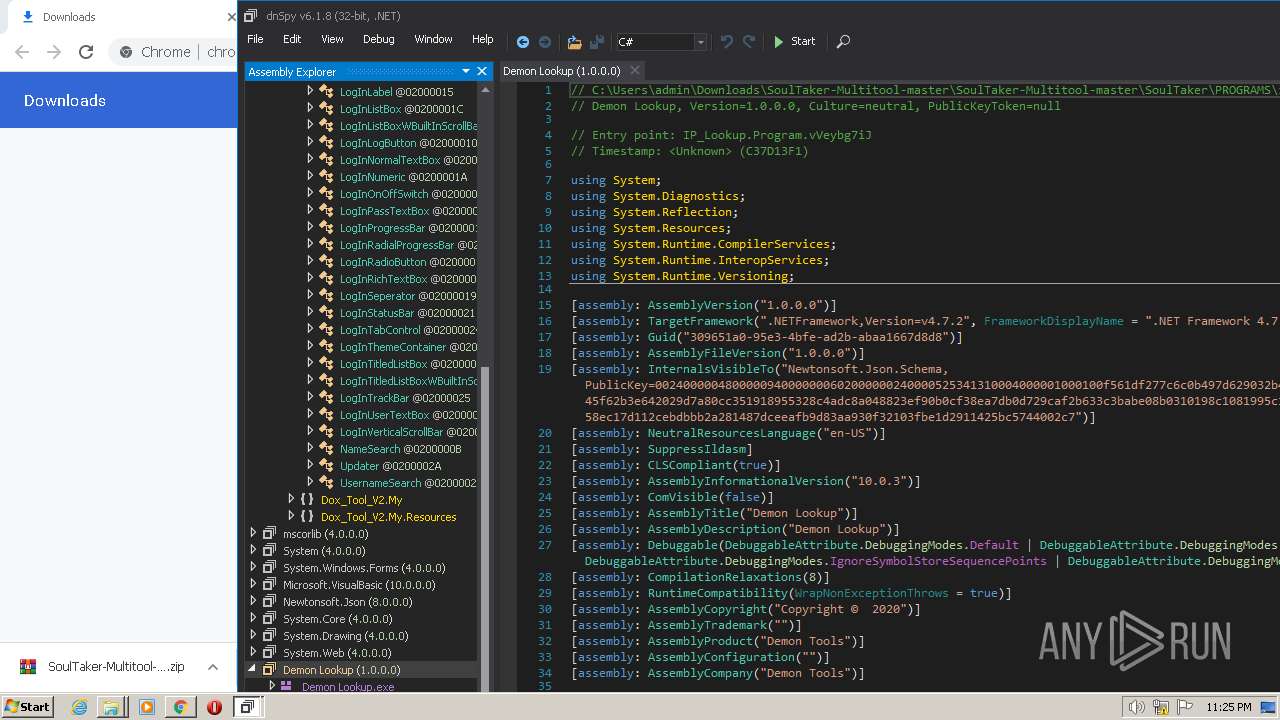Close the Assembly Explorer panel
The height and width of the screenshot is (720, 1280).
[x=482, y=71]
